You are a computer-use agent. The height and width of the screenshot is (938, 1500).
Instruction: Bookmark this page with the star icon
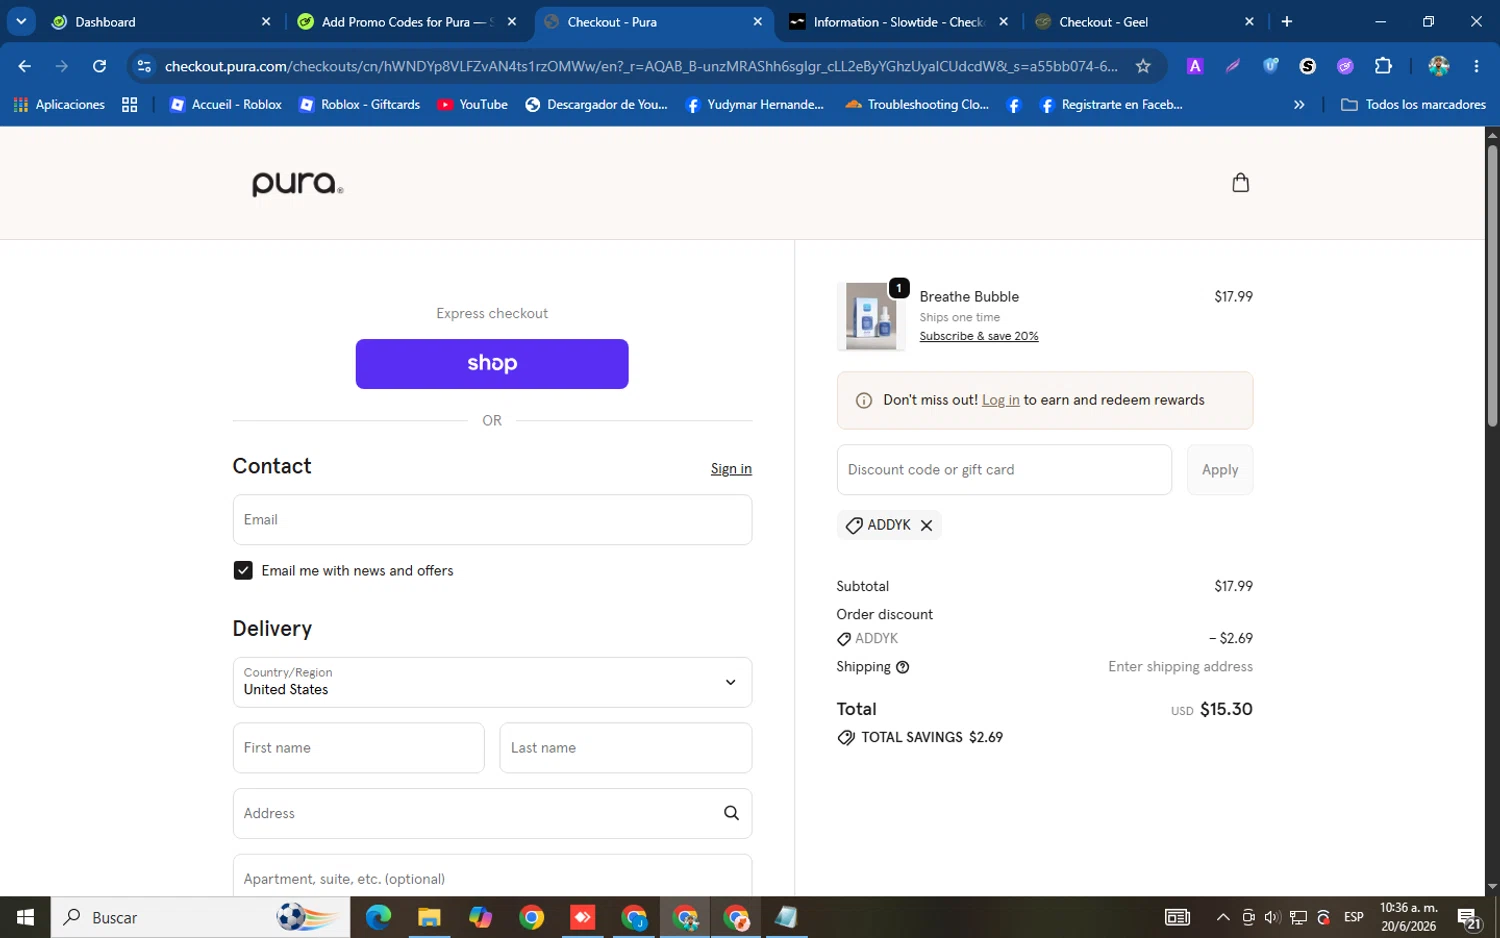pos(1143,66)
